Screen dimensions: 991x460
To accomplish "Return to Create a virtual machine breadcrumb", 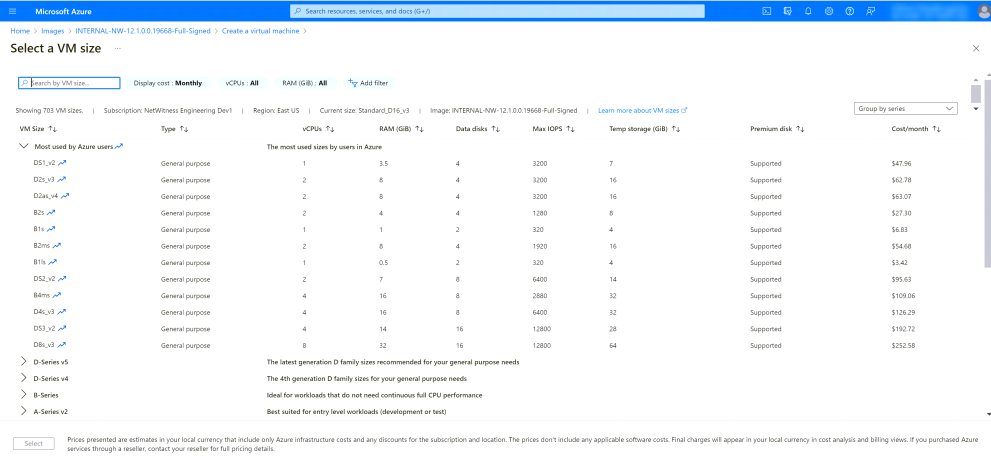I will [x=260, y=30].
